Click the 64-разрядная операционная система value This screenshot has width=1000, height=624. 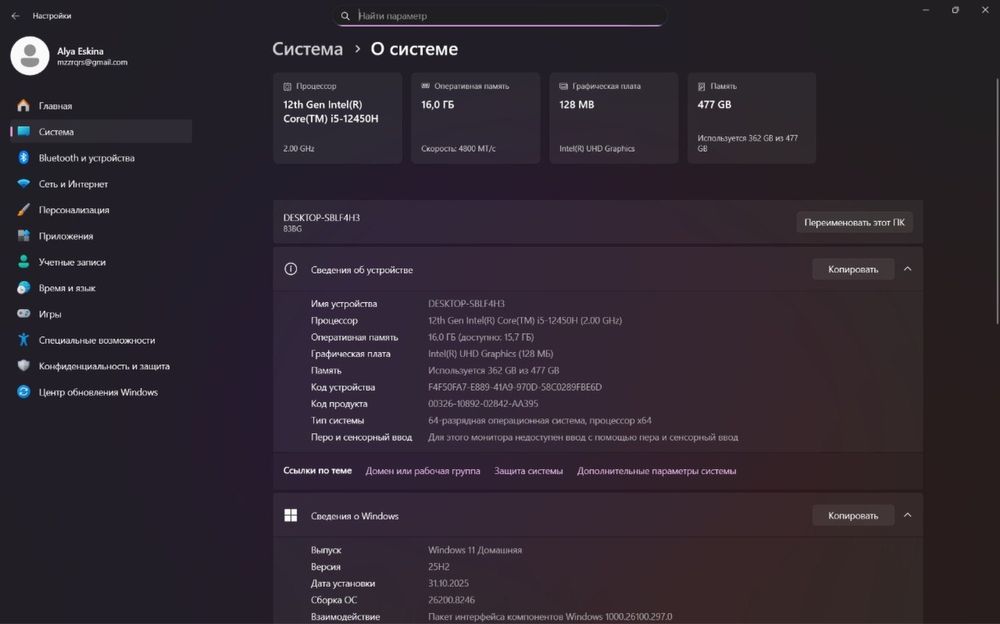pos(540,420)
